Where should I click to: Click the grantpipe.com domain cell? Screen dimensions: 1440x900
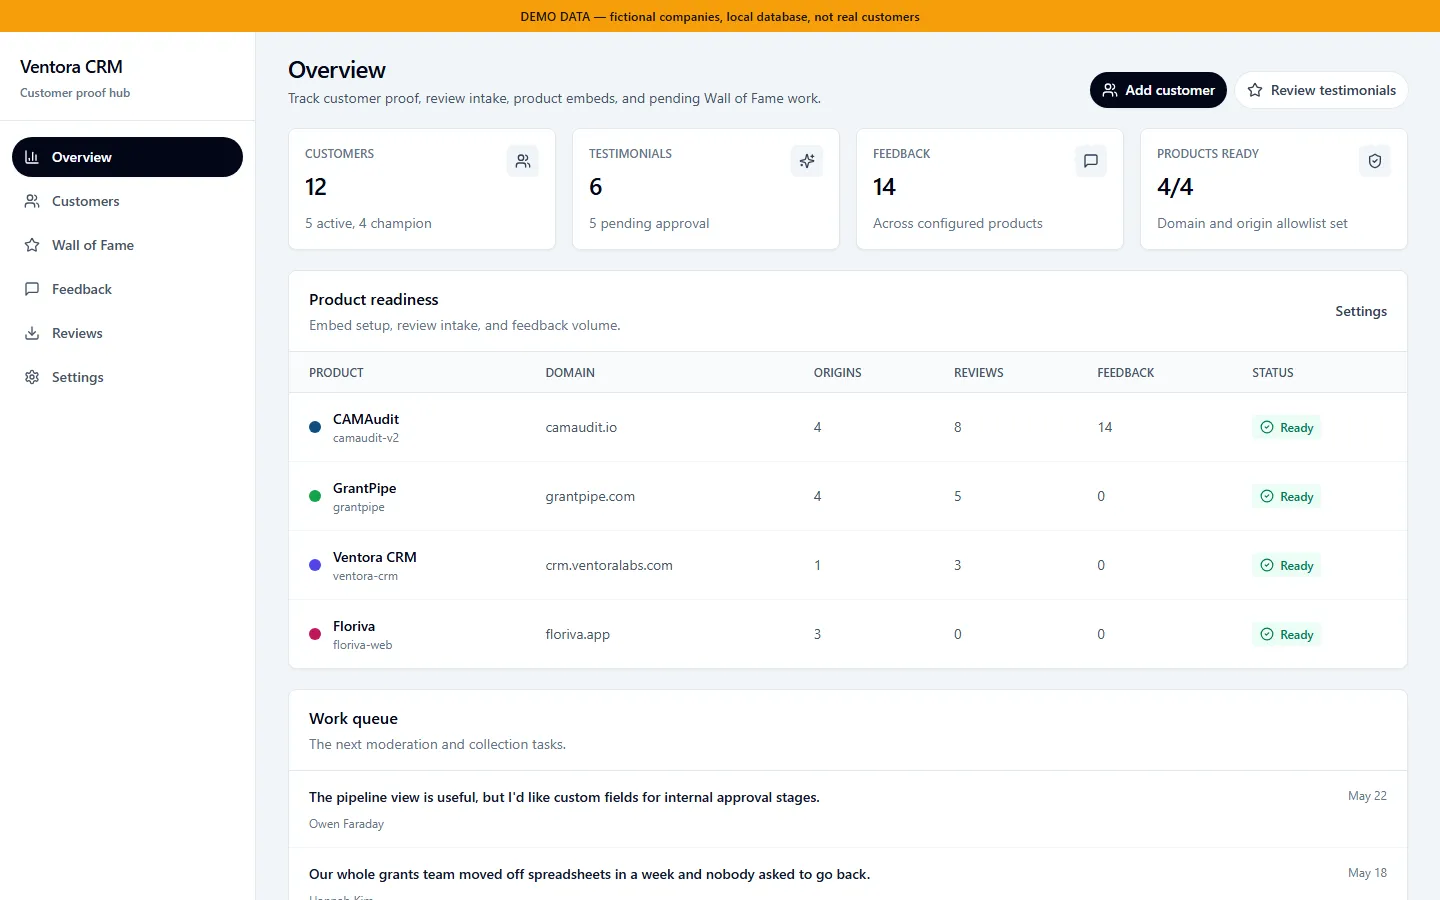click(590, 496)
